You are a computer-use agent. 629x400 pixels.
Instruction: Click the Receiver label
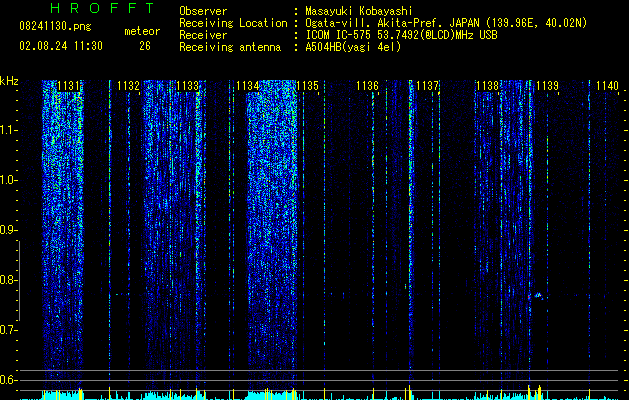pos(203,35)
